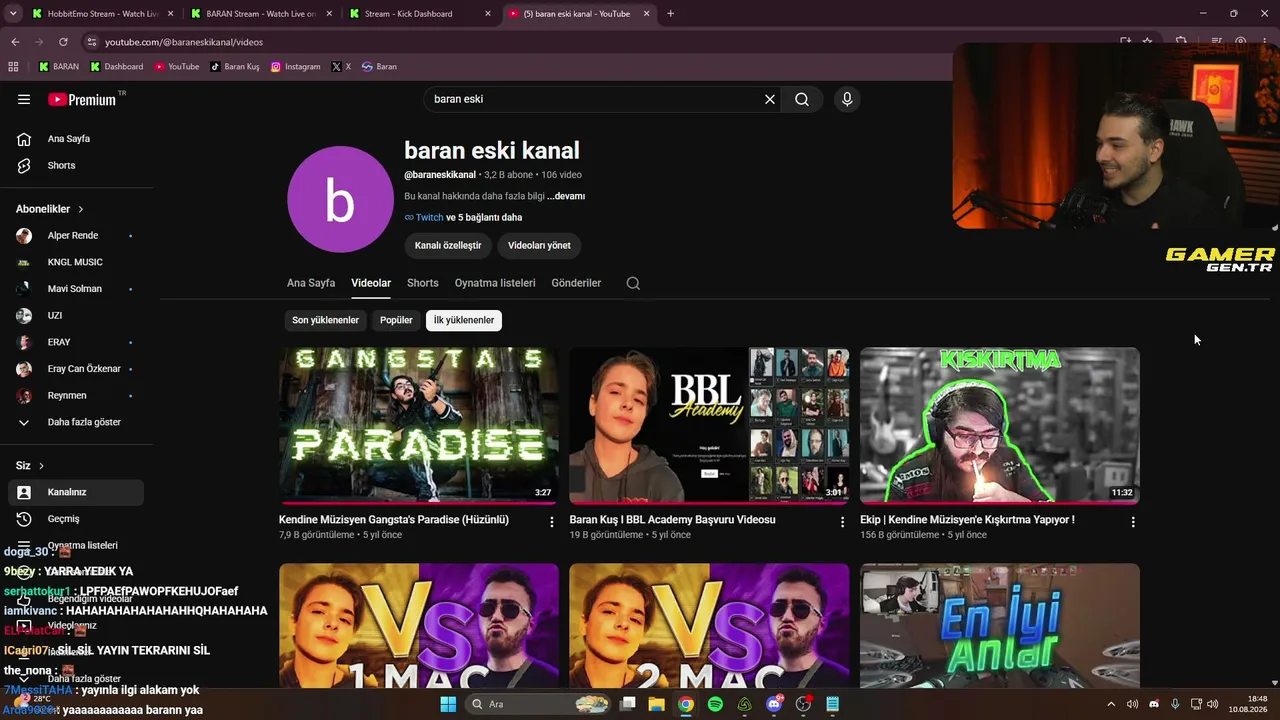Show hidden system tray icons
The height and width of the screenshot is (720, 1280).
[1110, 704]
